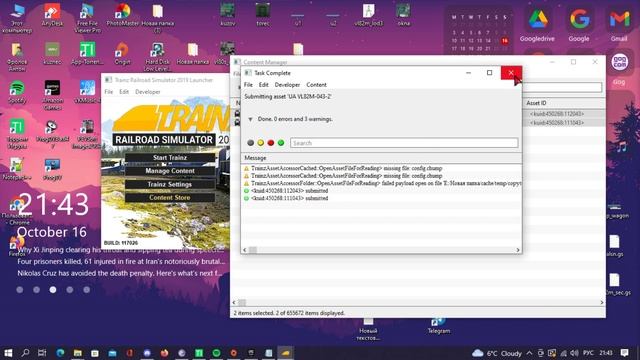
Task: Open the notification center icon
Action: pyautogui.click(x=624, y=353)
